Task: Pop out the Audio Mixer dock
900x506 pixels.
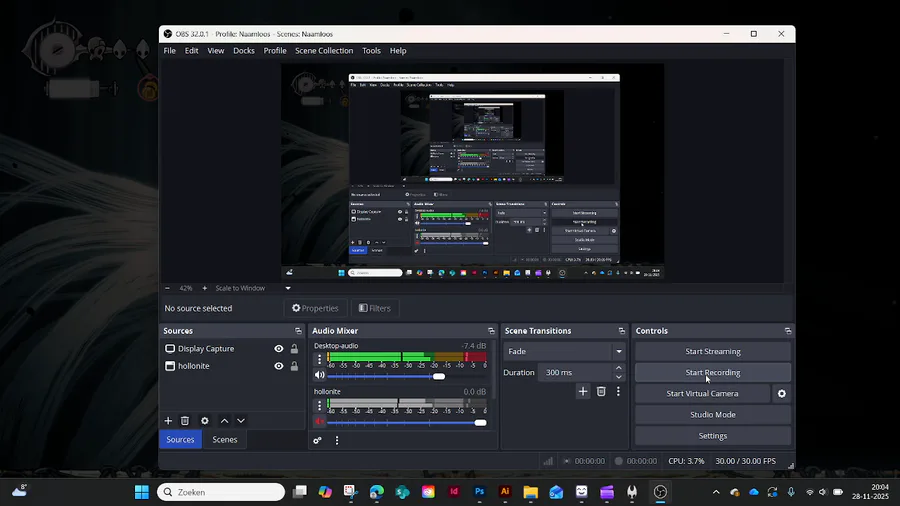Action: click(491, 331)
